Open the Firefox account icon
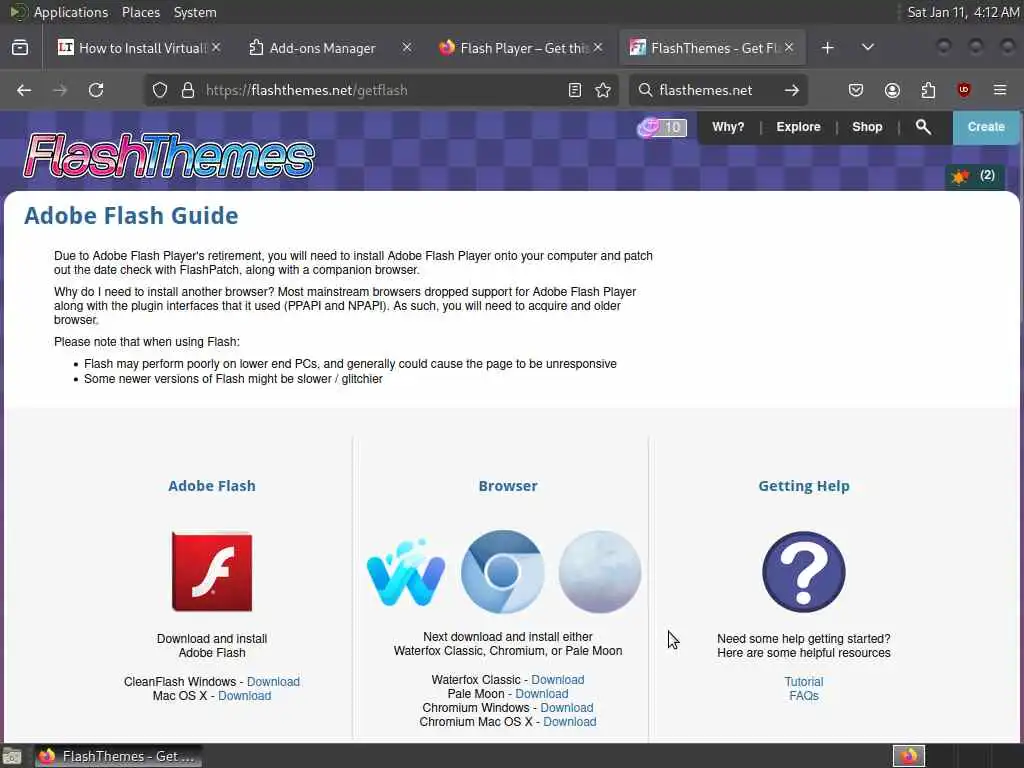Image resolution: width=1024 pixels, height=768 pixels. [892, 90]
